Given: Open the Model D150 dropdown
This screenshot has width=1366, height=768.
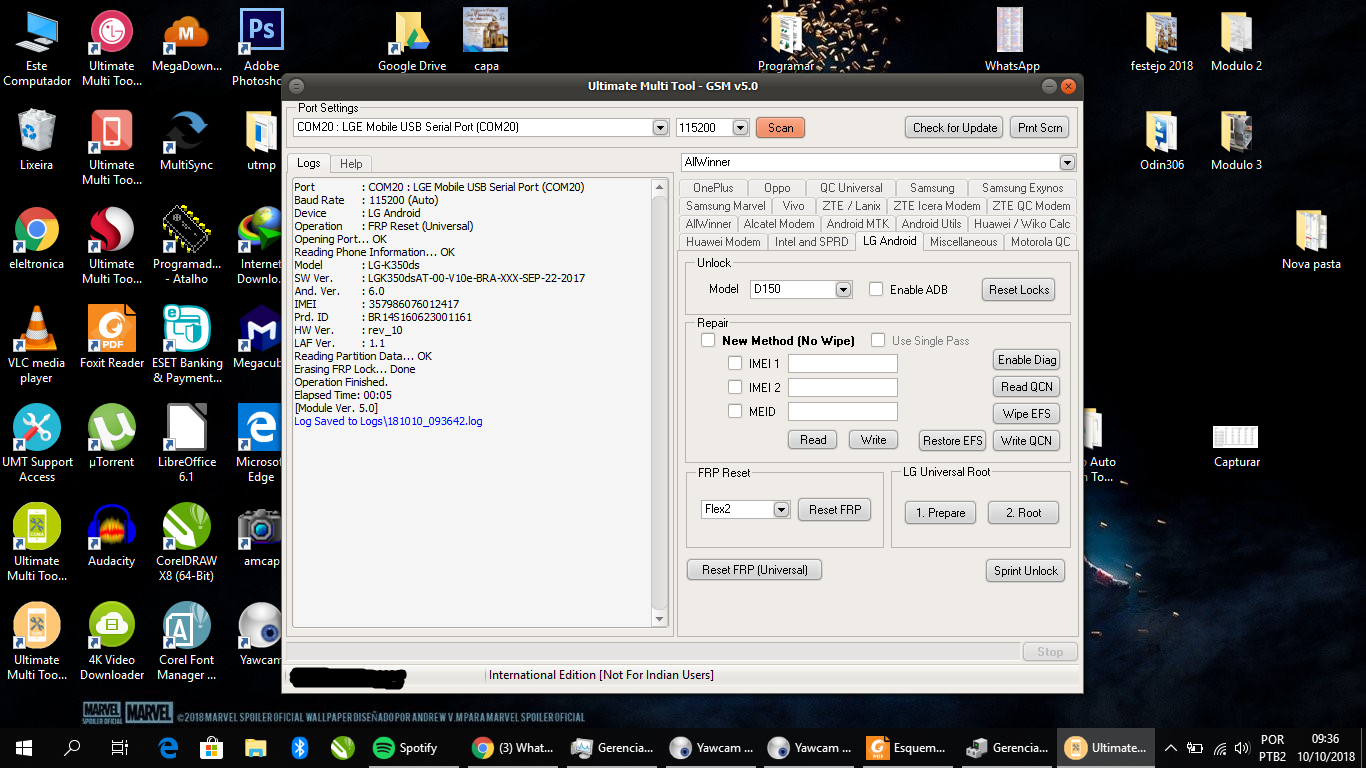Looking at the screenshot, I should click(843, 289).
